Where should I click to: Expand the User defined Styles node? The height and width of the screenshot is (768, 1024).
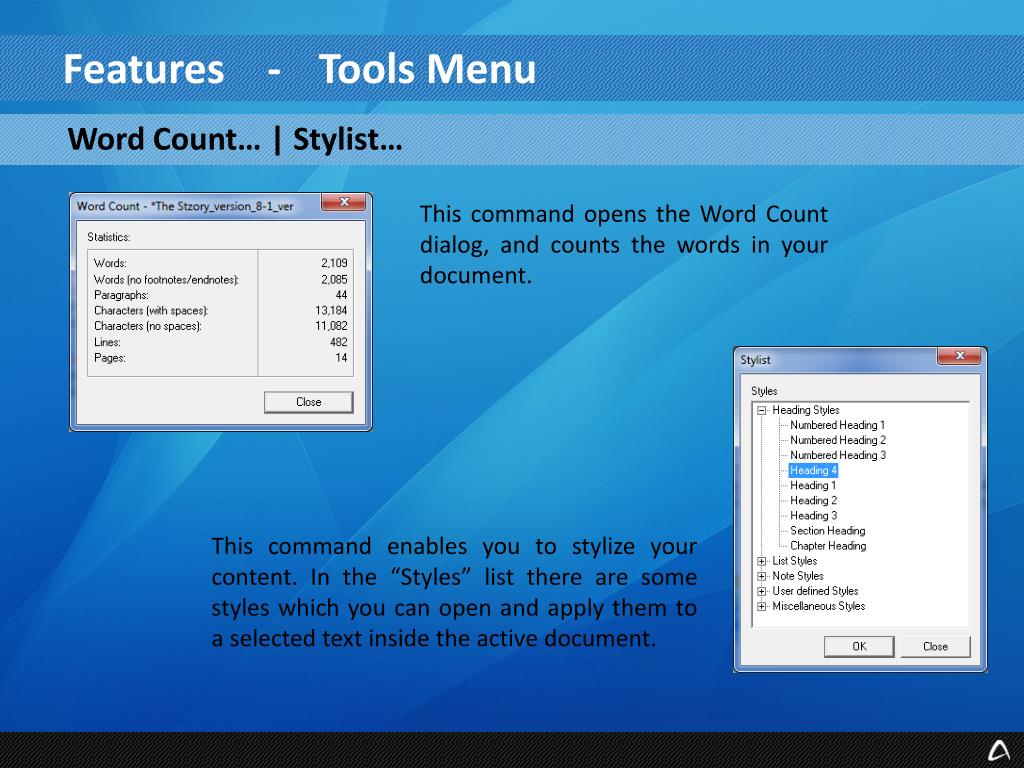point(761,592)
